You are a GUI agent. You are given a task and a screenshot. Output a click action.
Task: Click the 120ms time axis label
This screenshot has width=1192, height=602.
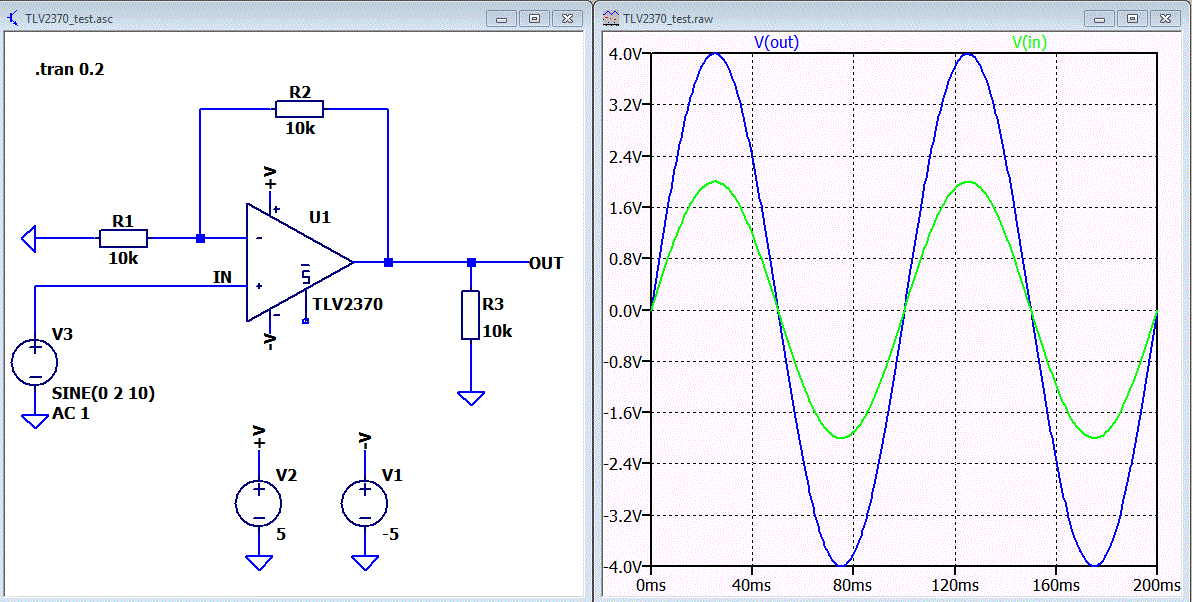pyautogui.click(x=954, y=585)
